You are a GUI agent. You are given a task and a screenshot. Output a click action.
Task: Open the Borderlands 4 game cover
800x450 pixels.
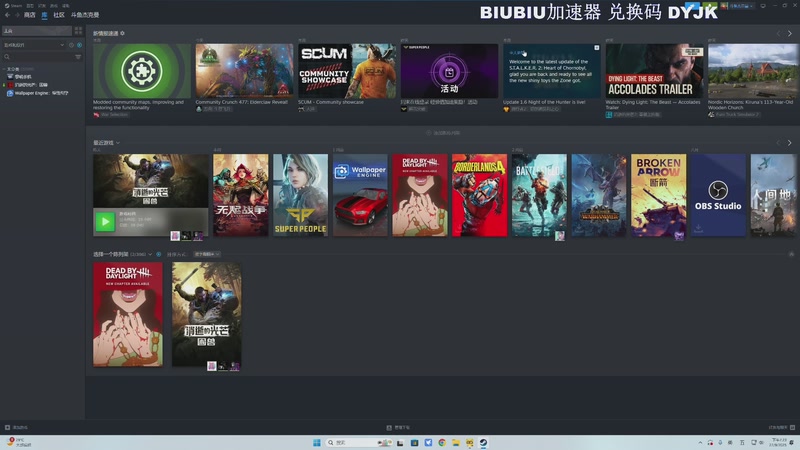480,195
